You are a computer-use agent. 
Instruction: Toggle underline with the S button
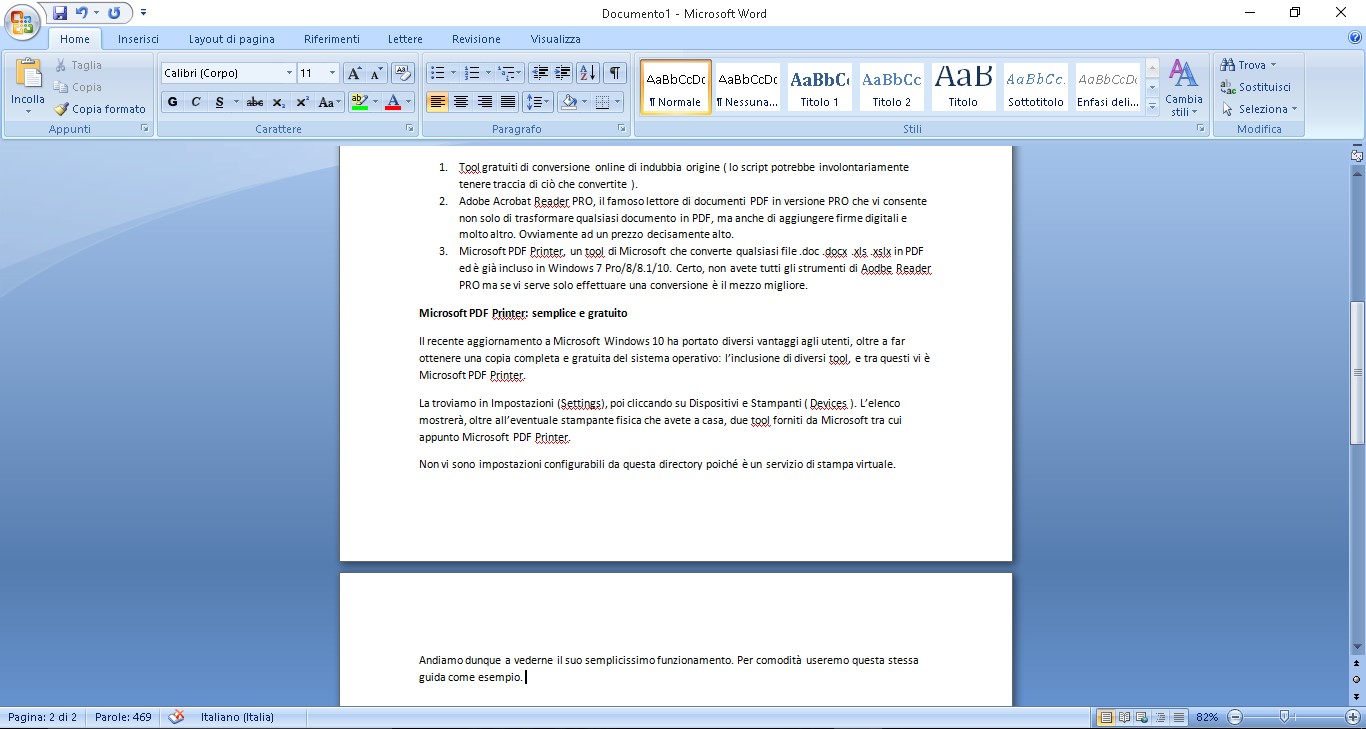(219, 102)
